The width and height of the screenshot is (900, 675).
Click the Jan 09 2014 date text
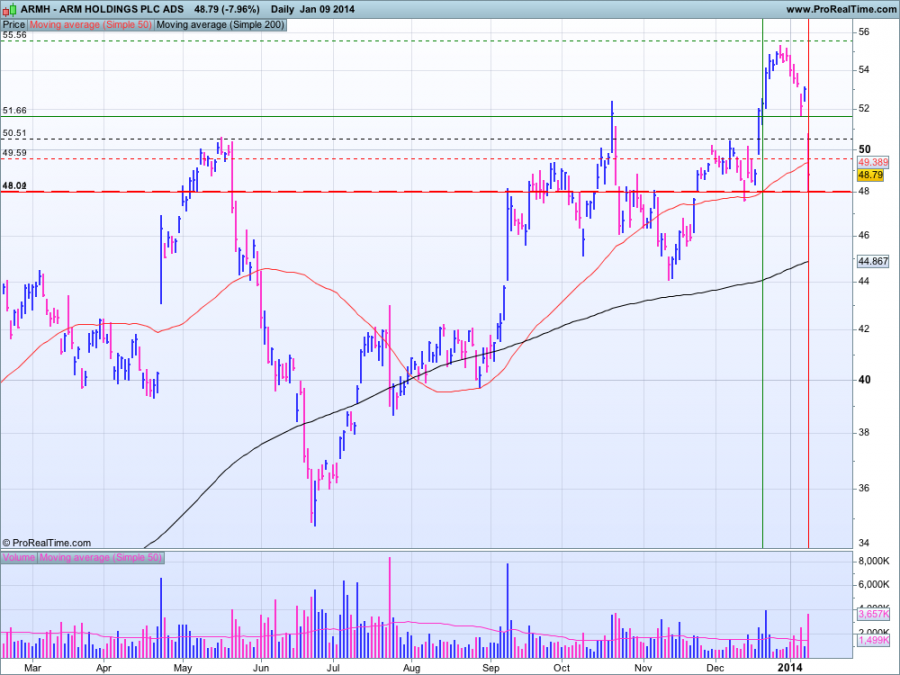327,9
